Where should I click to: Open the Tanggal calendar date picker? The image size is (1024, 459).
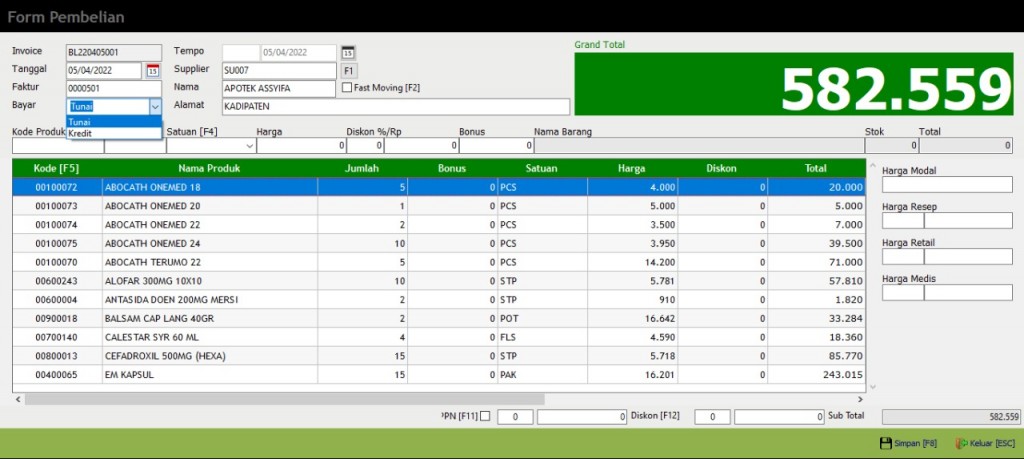pos(153,70)
